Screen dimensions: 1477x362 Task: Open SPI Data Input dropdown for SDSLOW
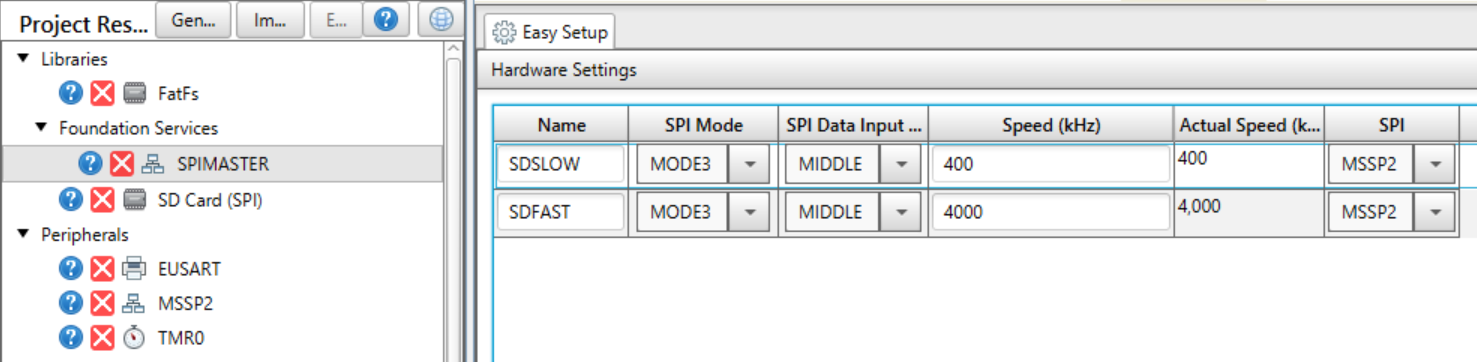coord(901,164)
